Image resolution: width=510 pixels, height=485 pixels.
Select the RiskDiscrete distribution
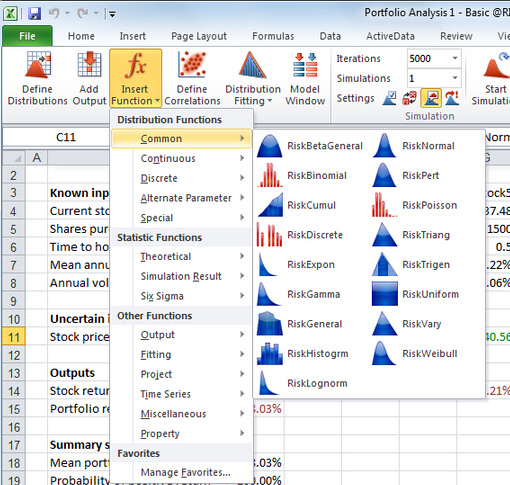(x=300, y=235)
